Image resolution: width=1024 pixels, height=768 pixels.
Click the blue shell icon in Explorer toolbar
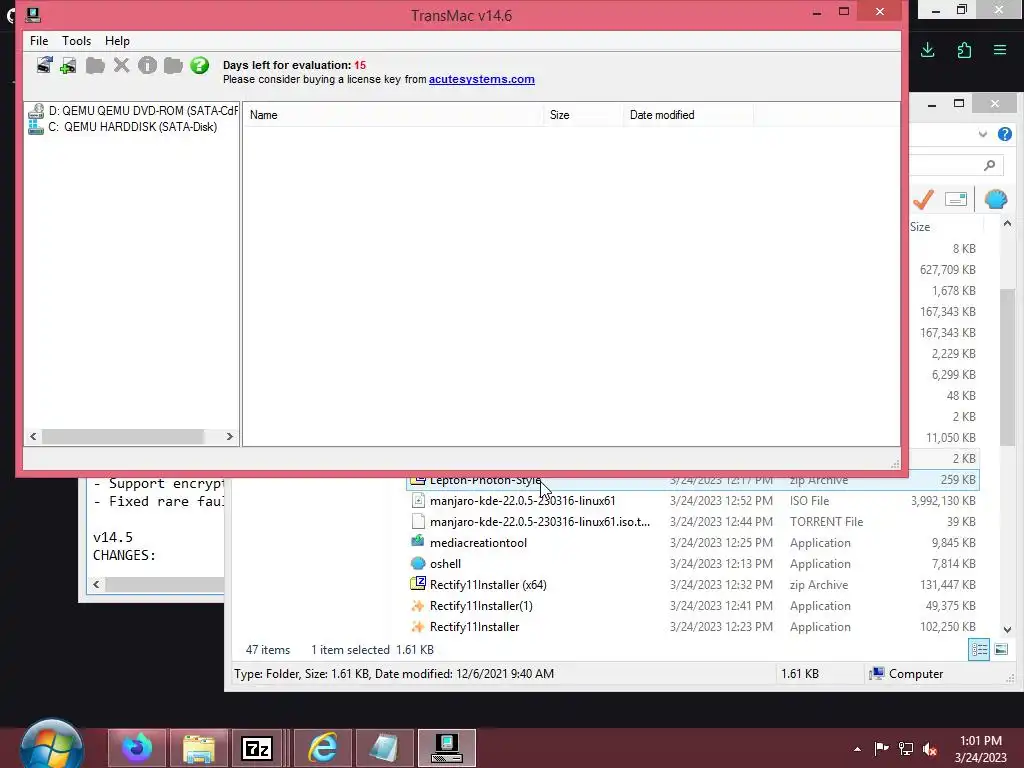(995, 199)
